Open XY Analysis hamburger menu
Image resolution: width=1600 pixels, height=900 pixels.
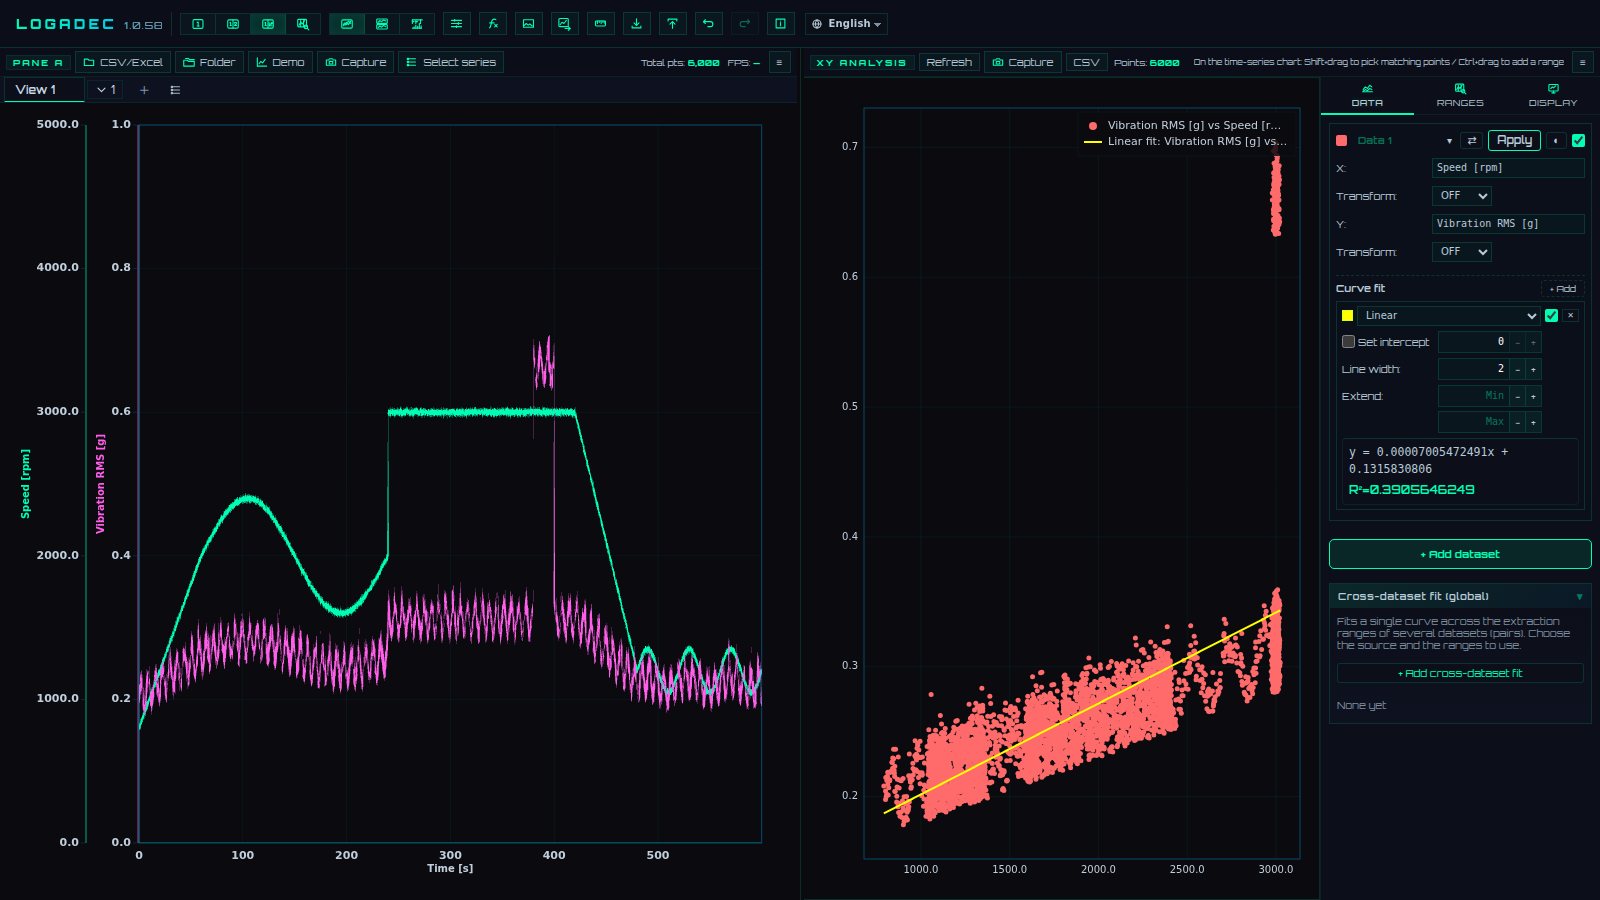coord(1583,62)
